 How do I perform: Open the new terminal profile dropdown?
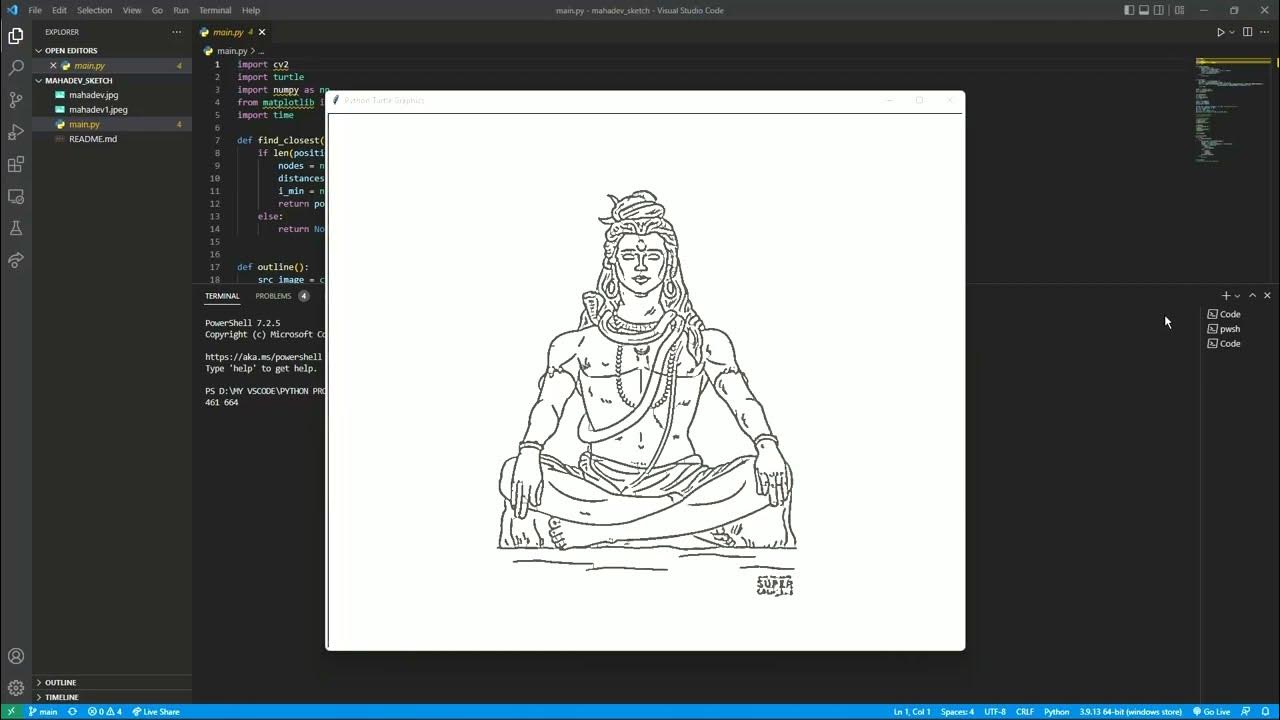coord(1237,296)
